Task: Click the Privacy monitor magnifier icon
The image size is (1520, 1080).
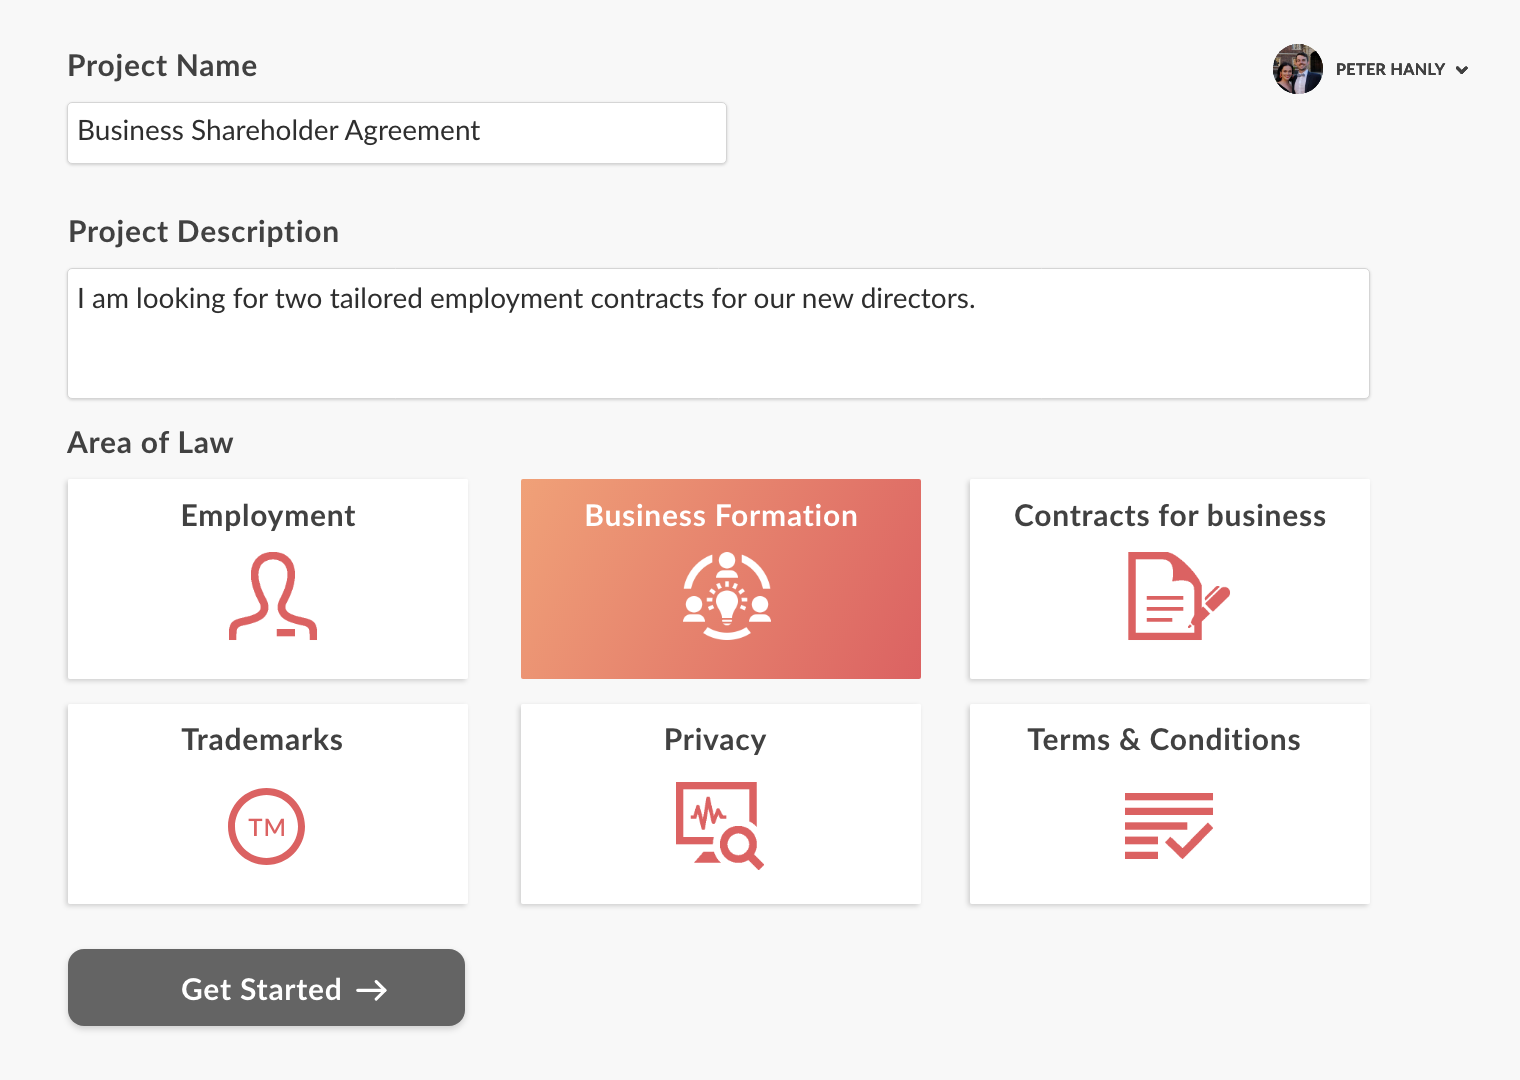Action: (719, 825)
